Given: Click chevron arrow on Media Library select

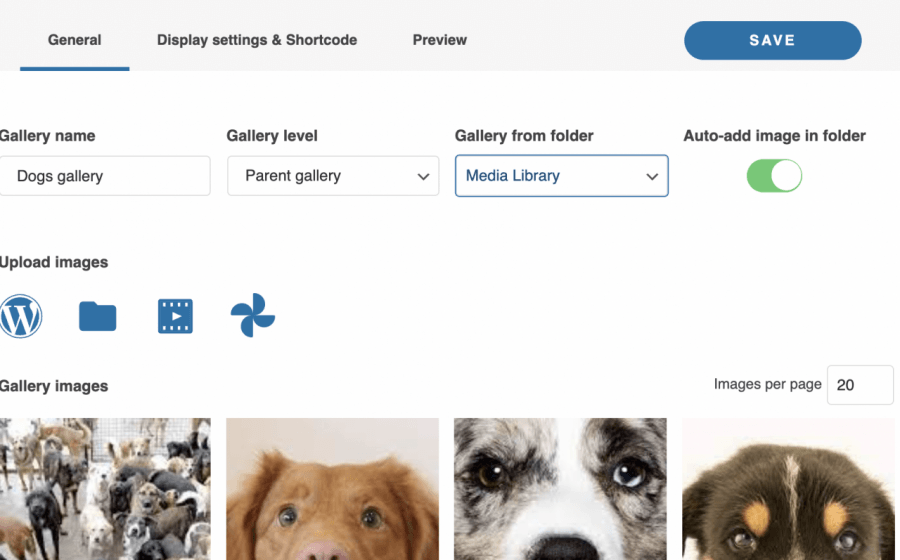Looking at the screenshot, I should (652, 177).
